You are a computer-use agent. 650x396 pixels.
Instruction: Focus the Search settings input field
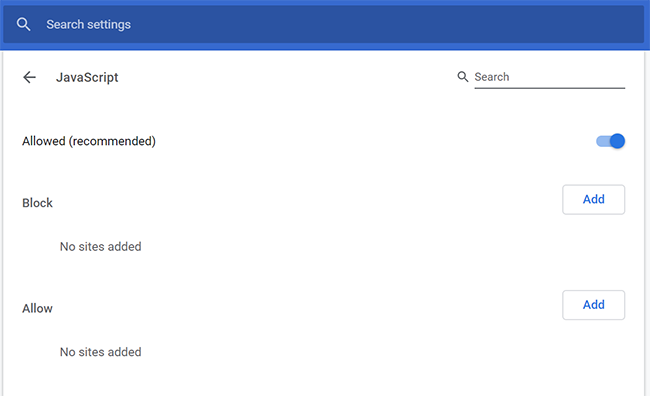323,24
